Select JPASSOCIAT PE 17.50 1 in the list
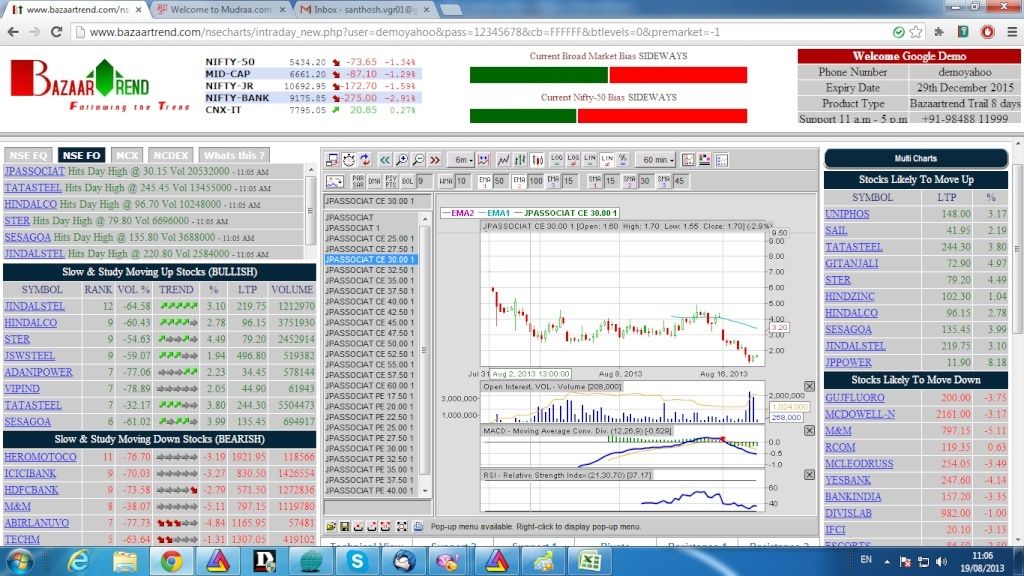The height and width of the screenshot is (576, 1024). [370, 396]
